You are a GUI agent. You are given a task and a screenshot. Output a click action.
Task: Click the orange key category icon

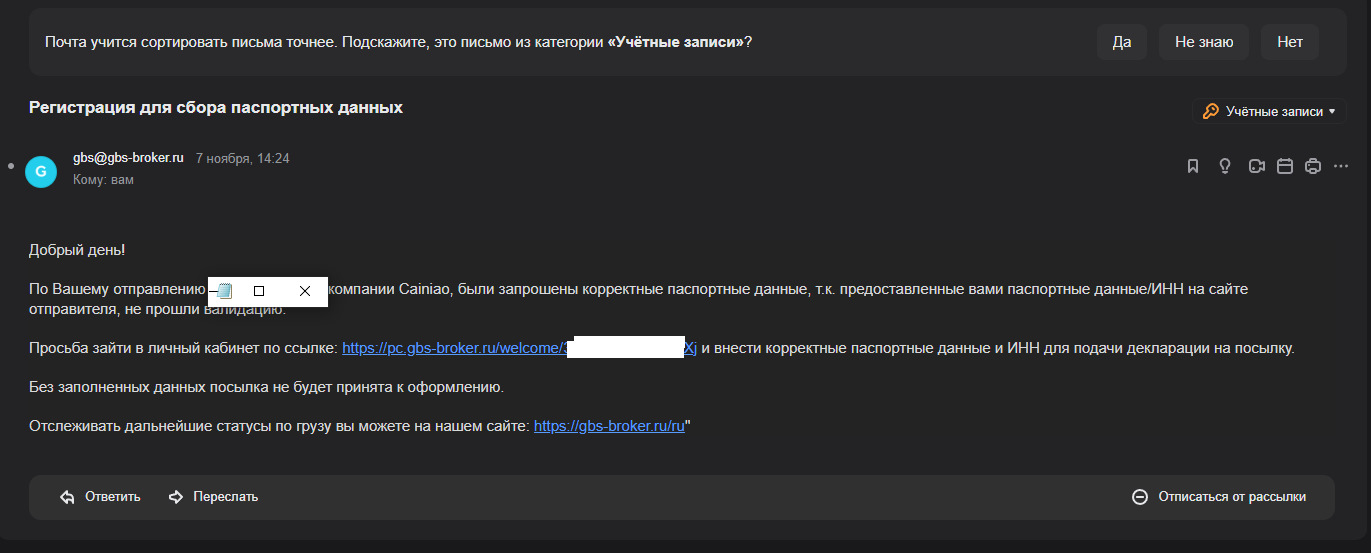tap(1210, 111)
